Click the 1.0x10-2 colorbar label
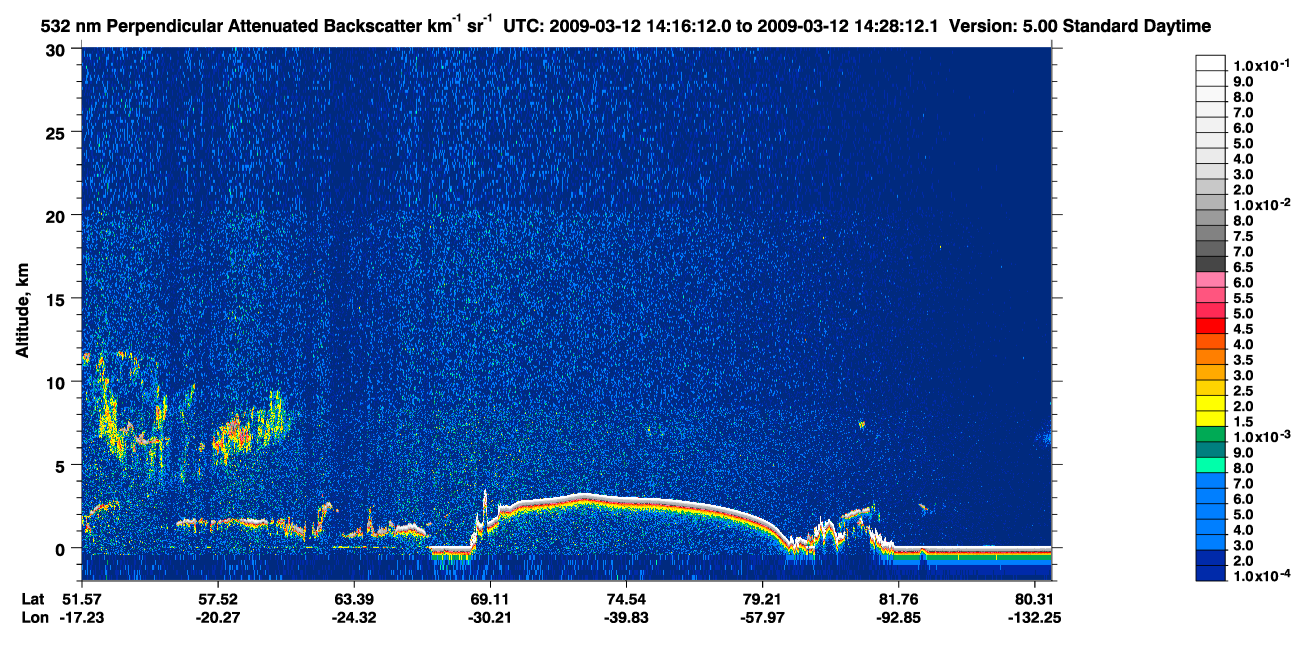1300x667 pixels. 1261,204
